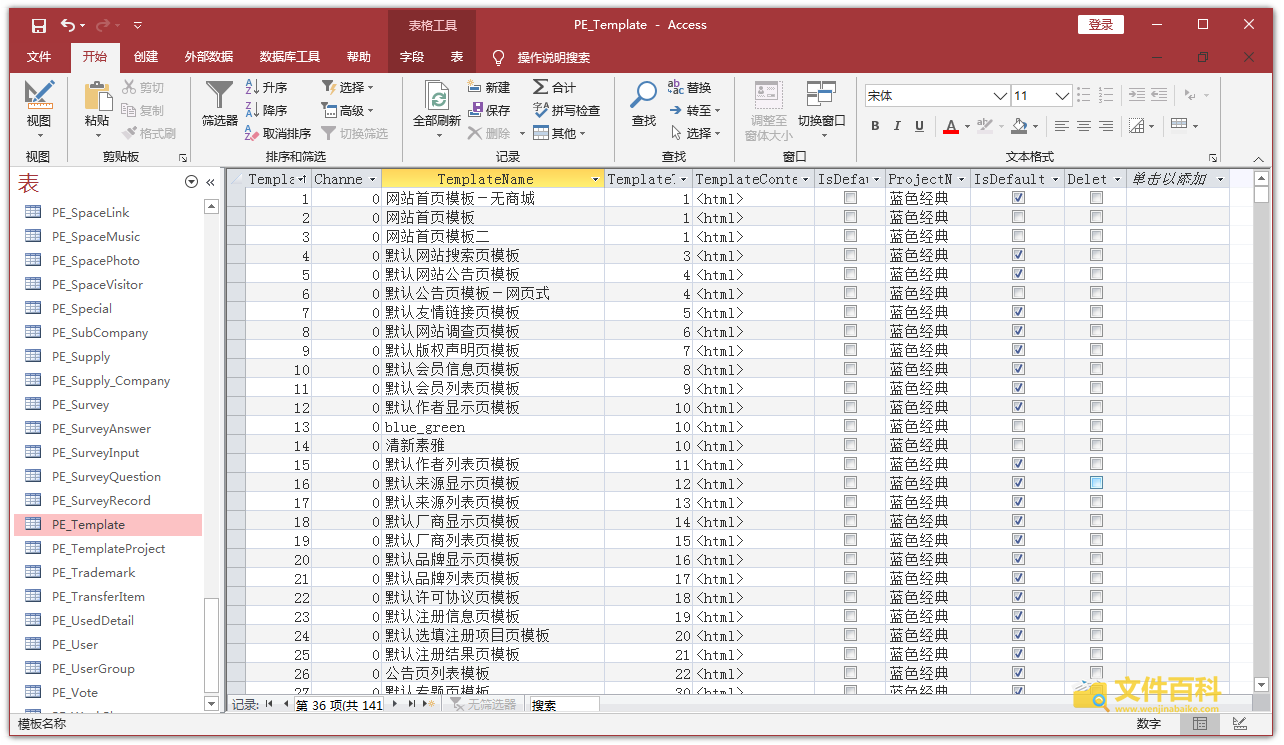Open the Go To (转至) dropdown
Viewport: 1284px width, 745px height.
[x=694, y=110]
